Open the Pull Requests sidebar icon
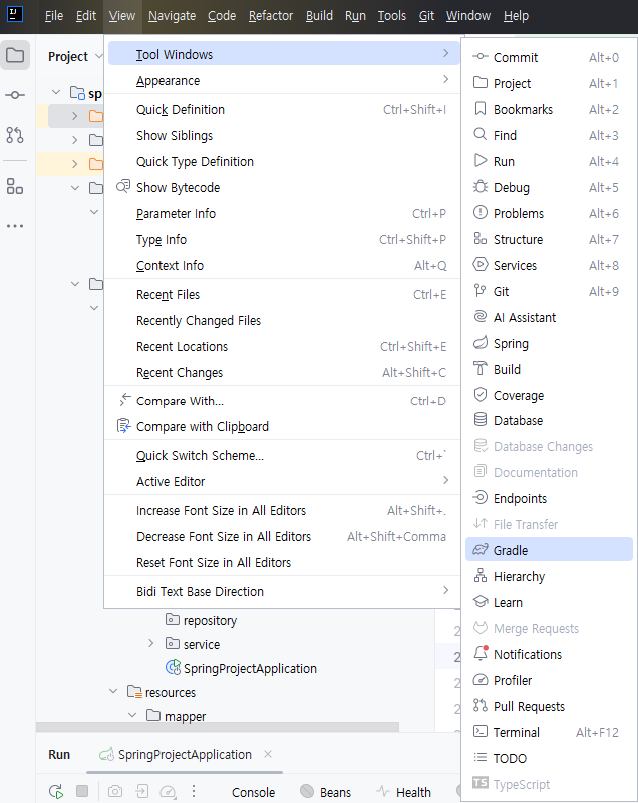Viewport: 638px width, 803px height. pos(15,135)
